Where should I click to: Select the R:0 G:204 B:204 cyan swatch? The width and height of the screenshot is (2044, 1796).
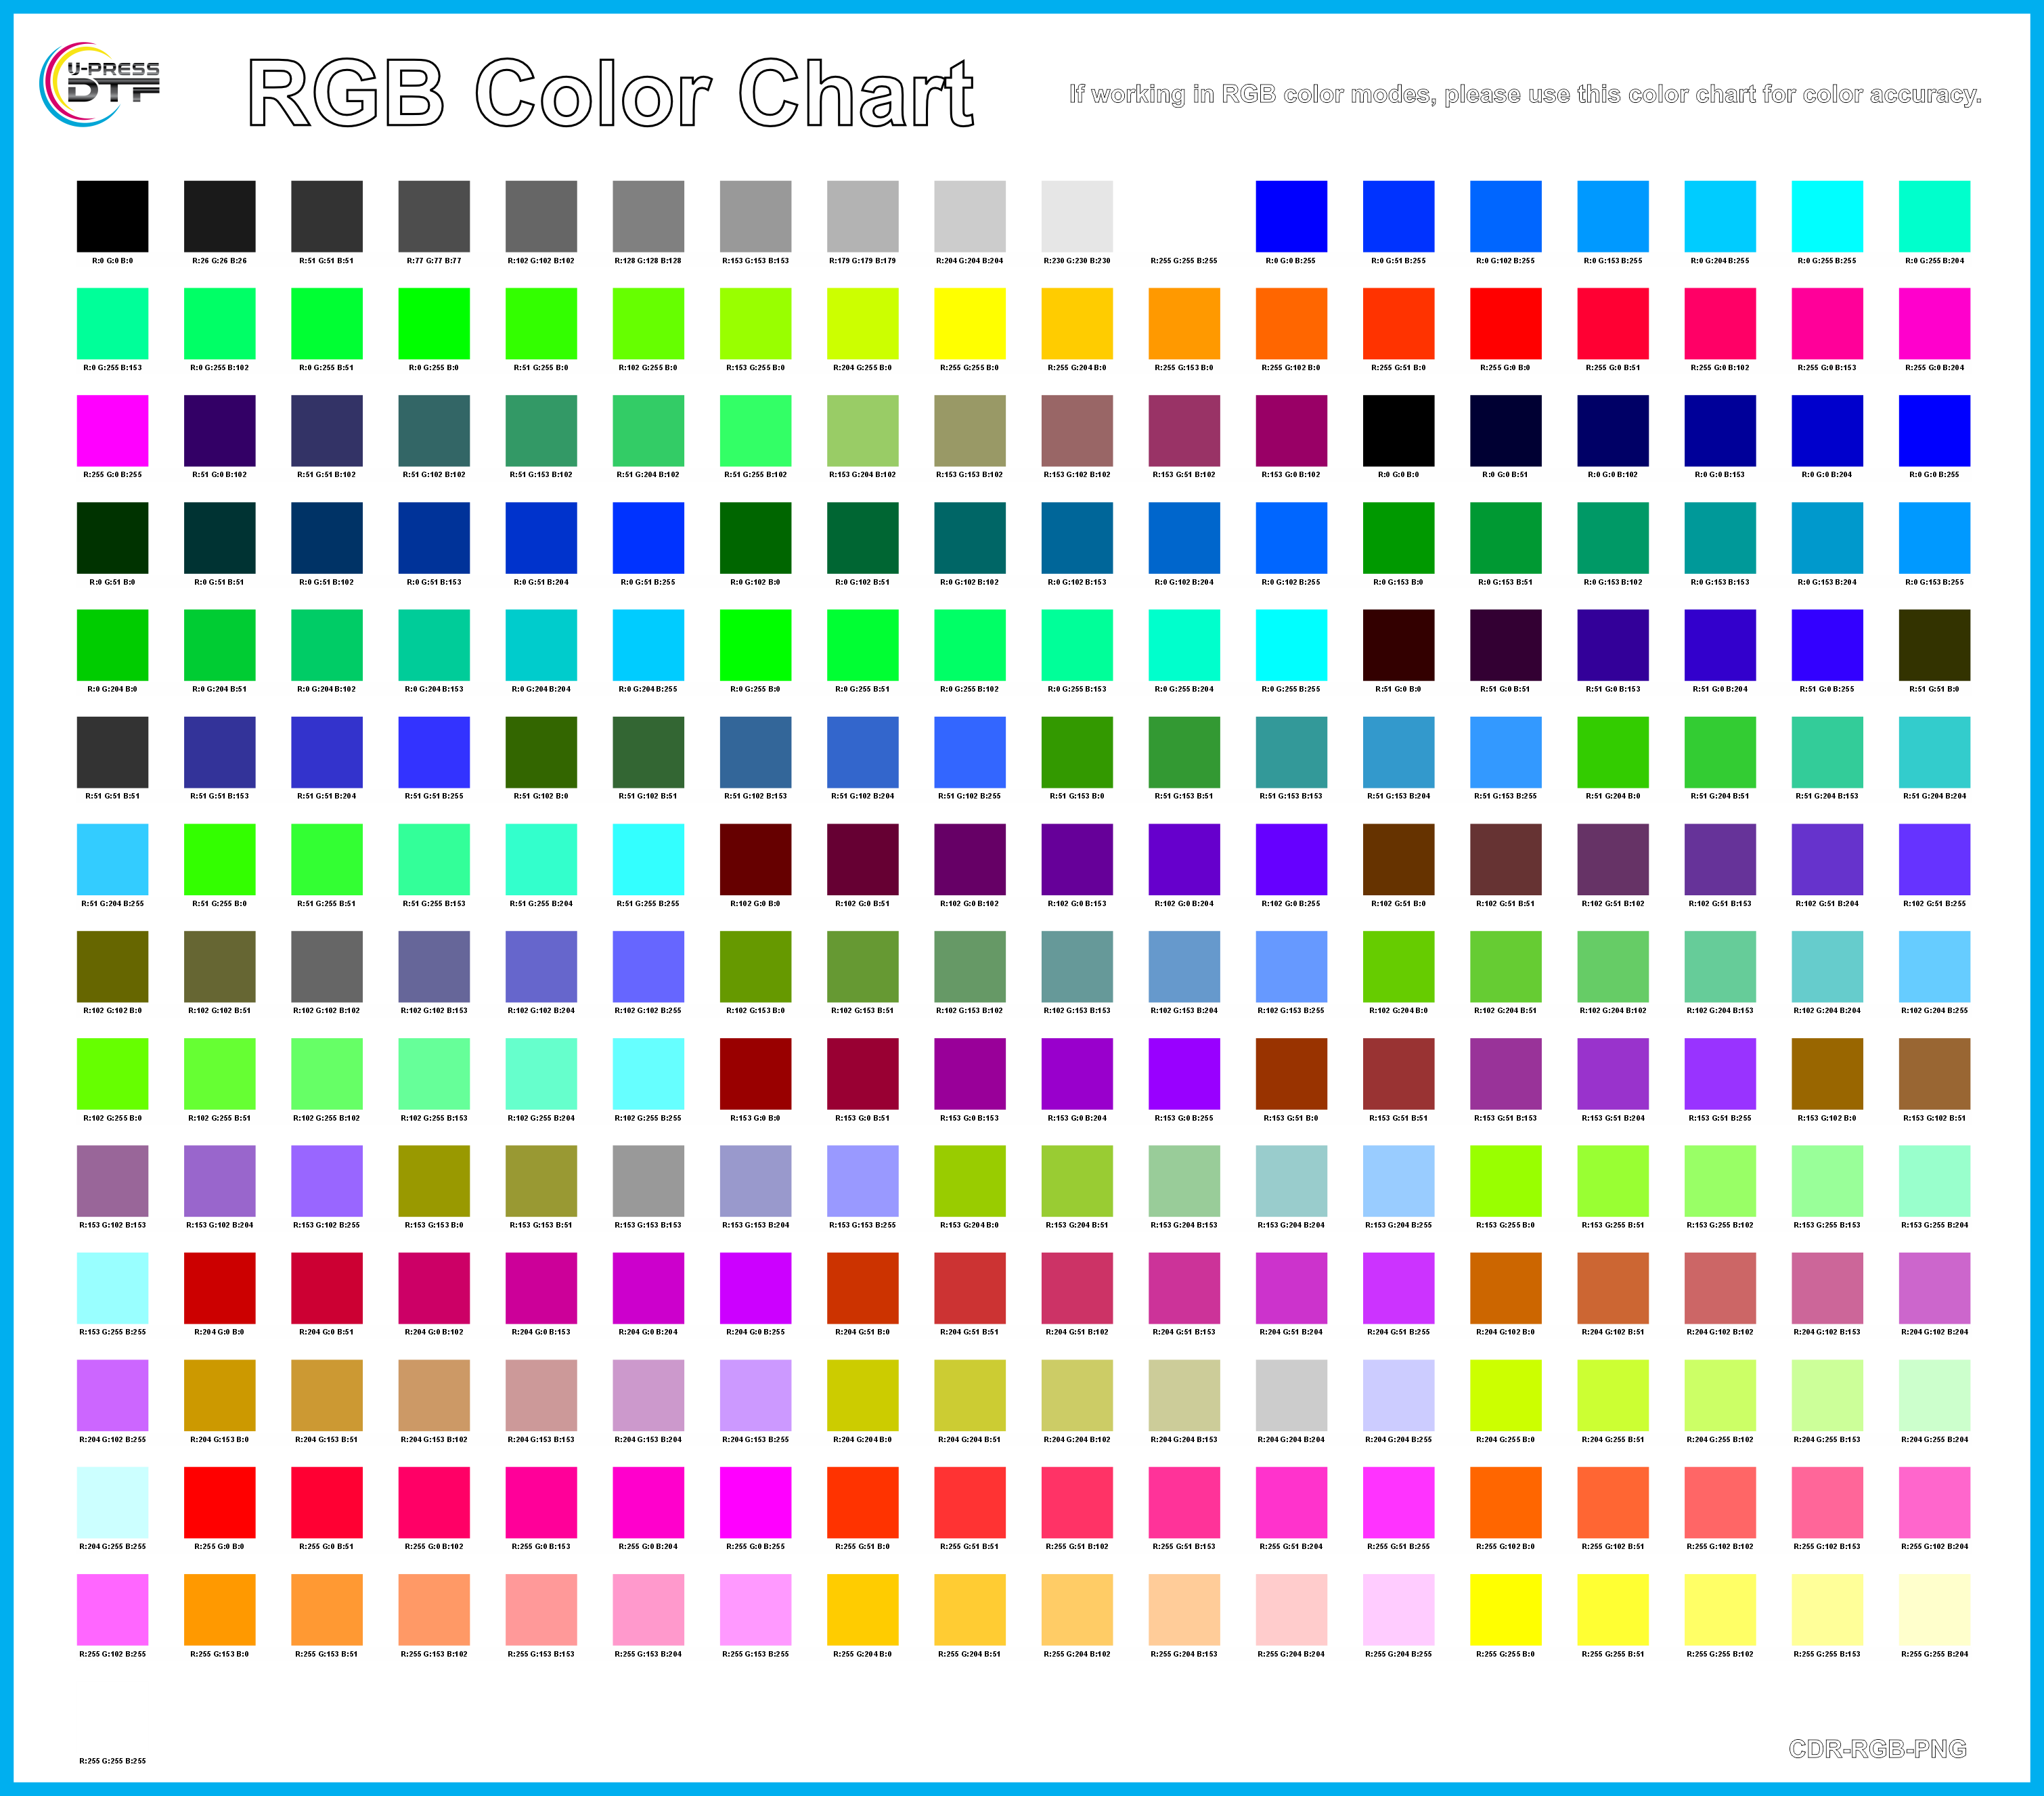pos(541,645)
